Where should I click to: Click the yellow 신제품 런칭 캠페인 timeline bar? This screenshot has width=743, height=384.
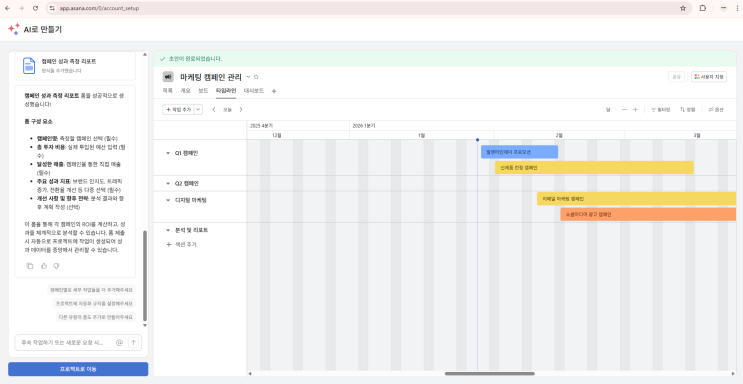594,167
